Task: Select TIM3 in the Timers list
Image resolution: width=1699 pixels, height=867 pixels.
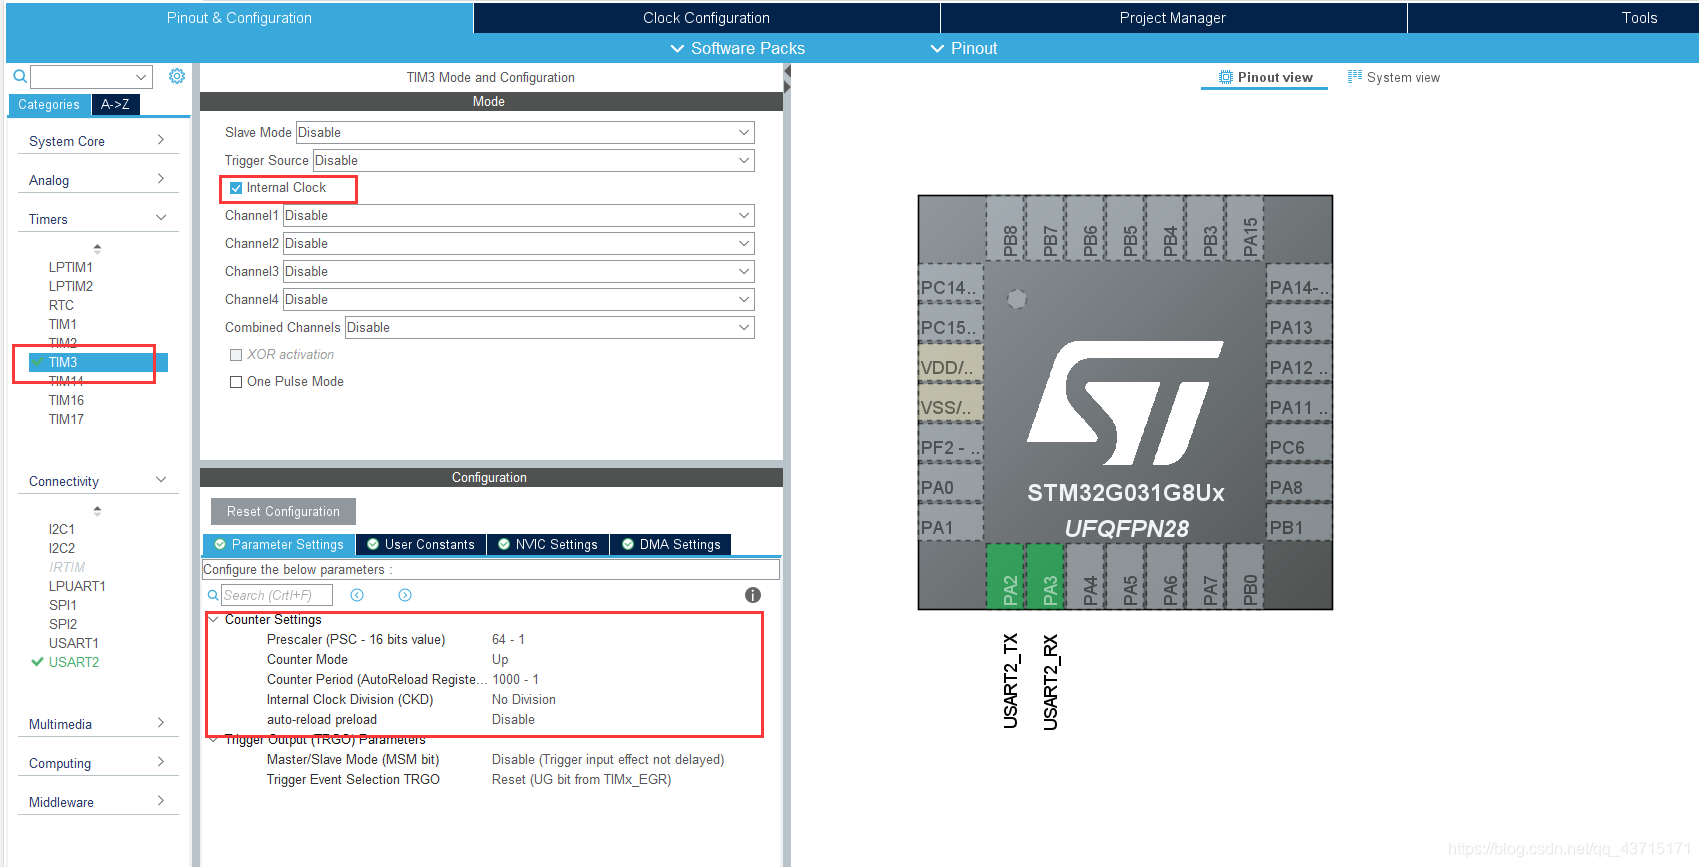Action: point(98,362)
